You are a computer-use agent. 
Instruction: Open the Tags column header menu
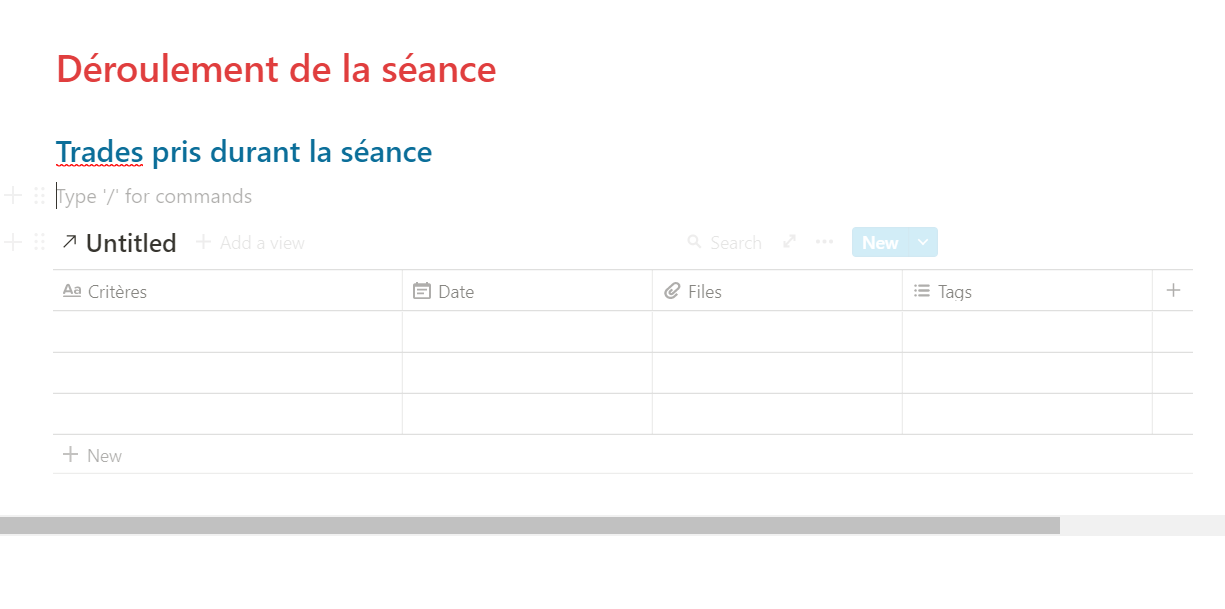(x=955, y=292)
